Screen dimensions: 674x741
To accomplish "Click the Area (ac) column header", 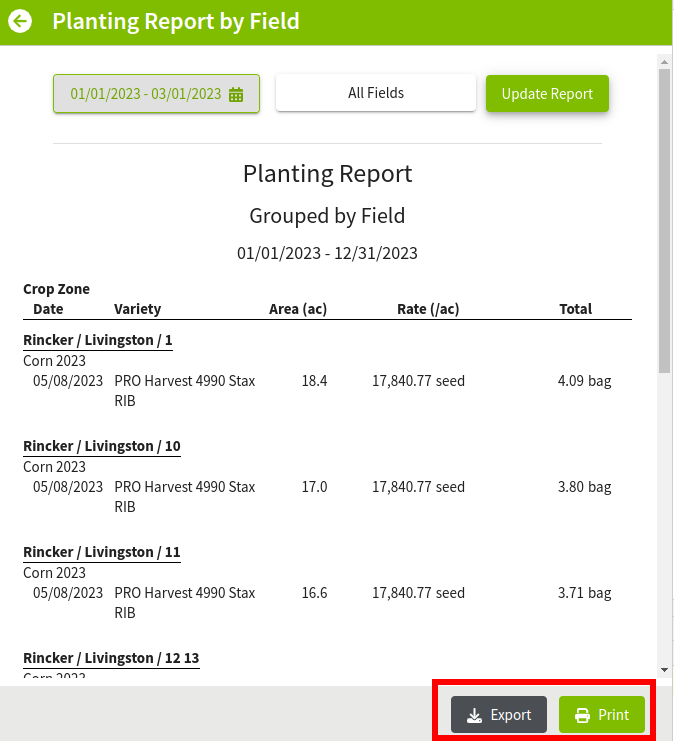I will 298,309.
